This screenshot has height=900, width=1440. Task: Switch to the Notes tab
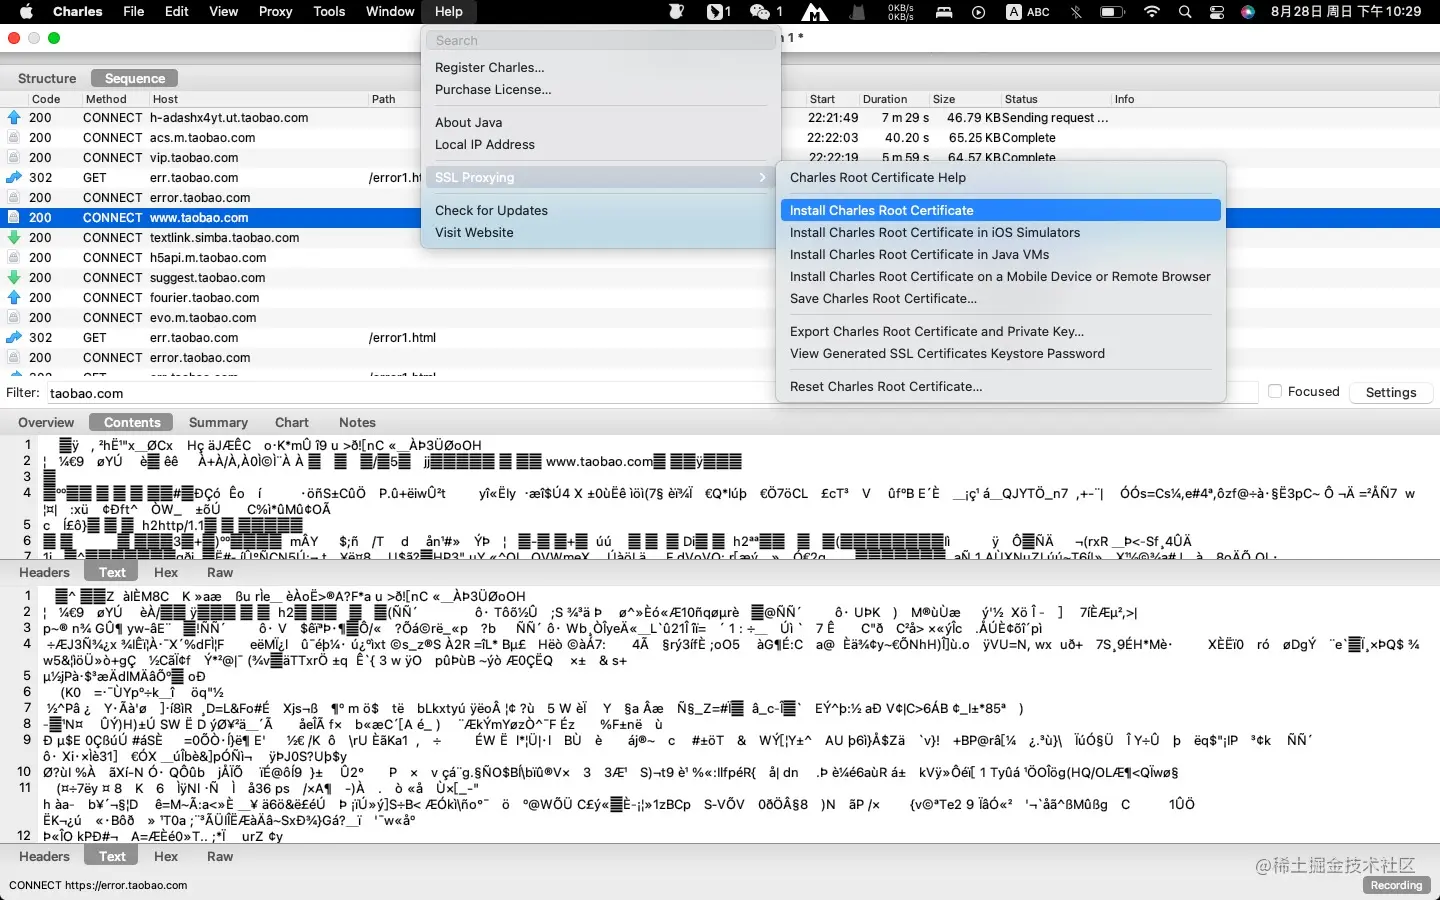[357, 422]
